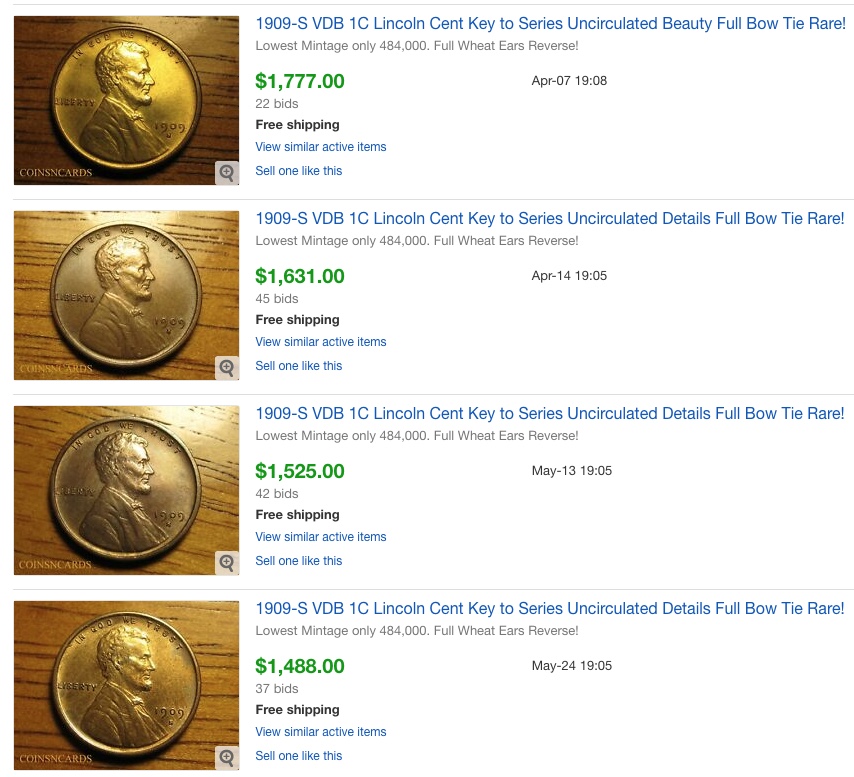Screen dimensions: 854x777
Task: Open the coin thumbnail for the $1,777.00 listing
Action: 126,100
